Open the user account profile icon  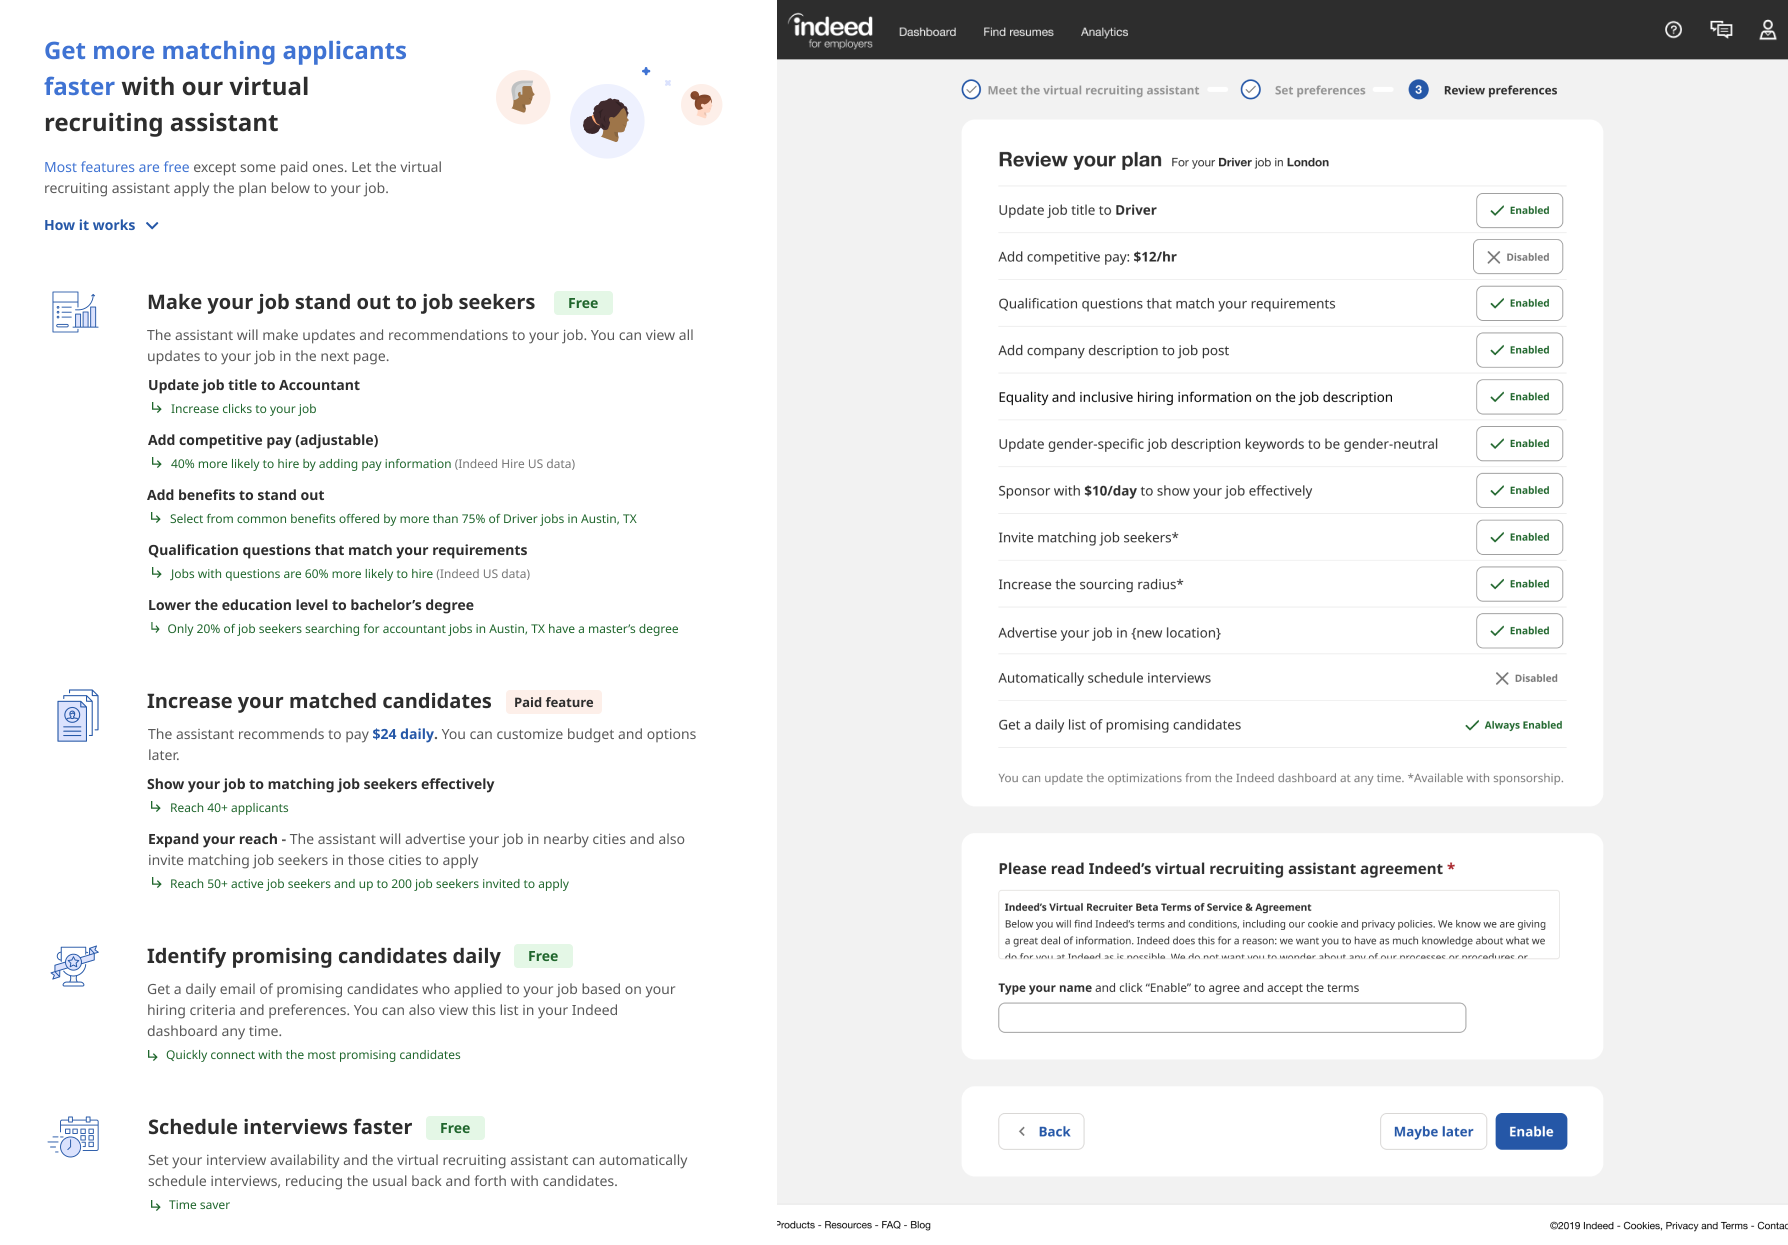[x=1768, y=30]
